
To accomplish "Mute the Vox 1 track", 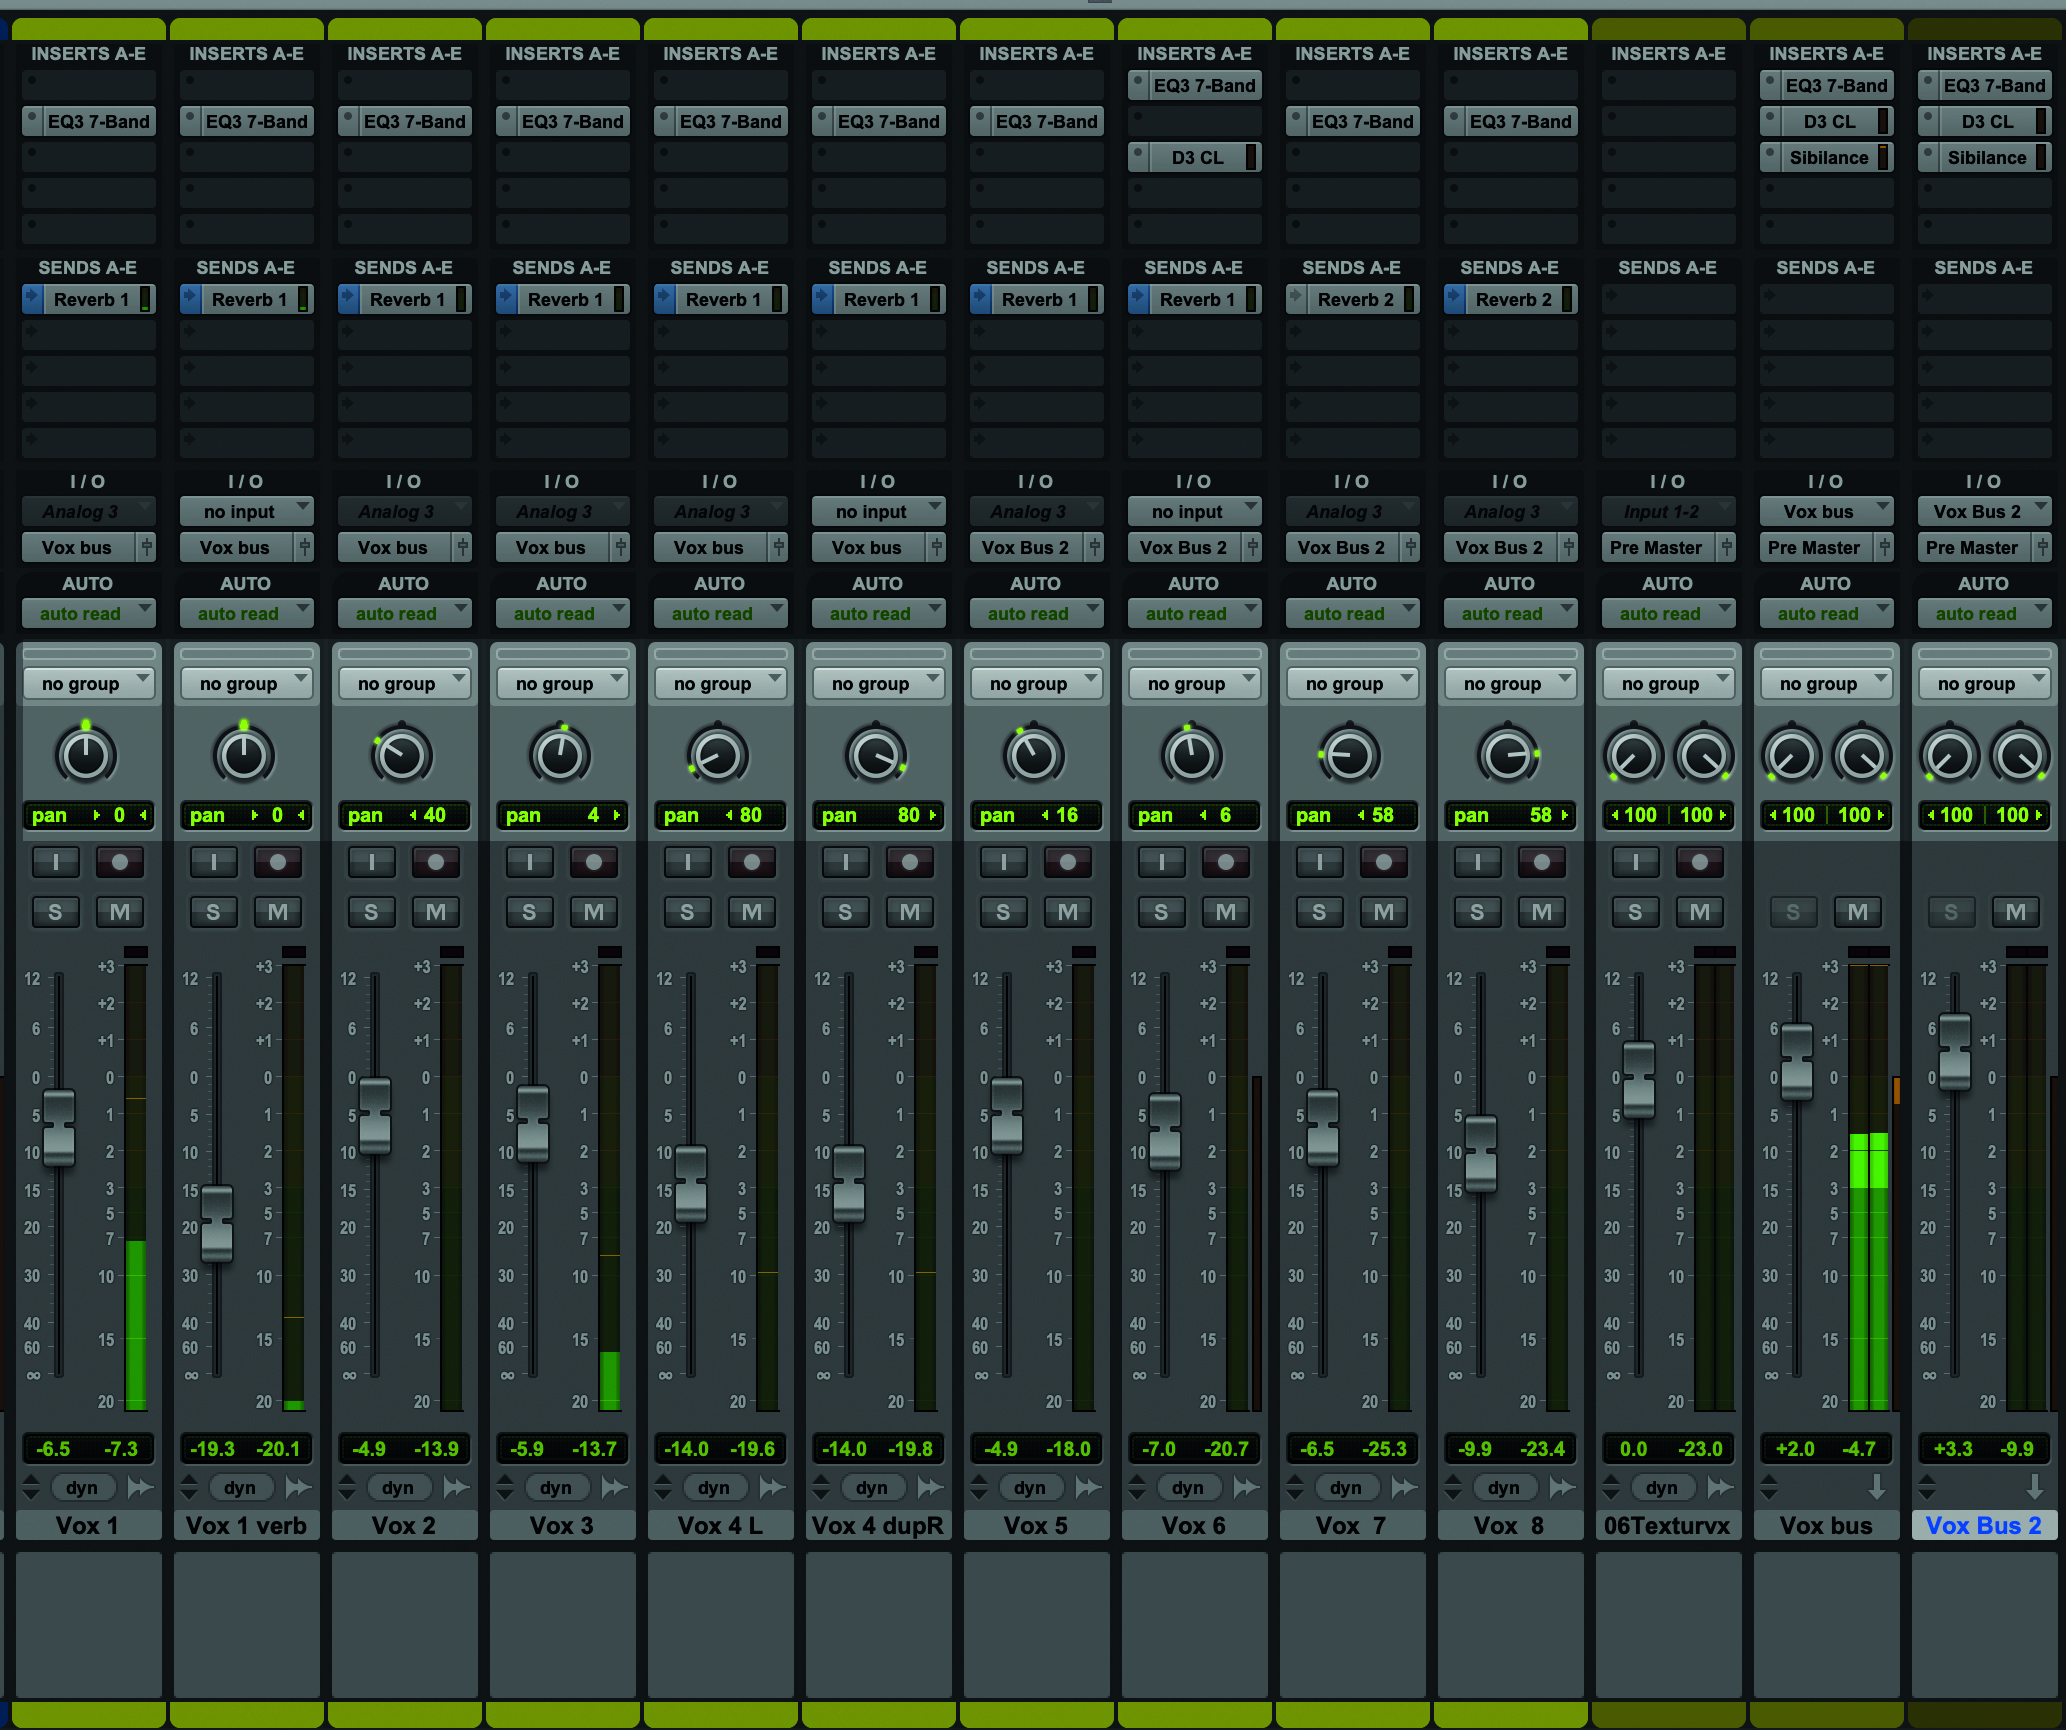I will pos(120,911).
